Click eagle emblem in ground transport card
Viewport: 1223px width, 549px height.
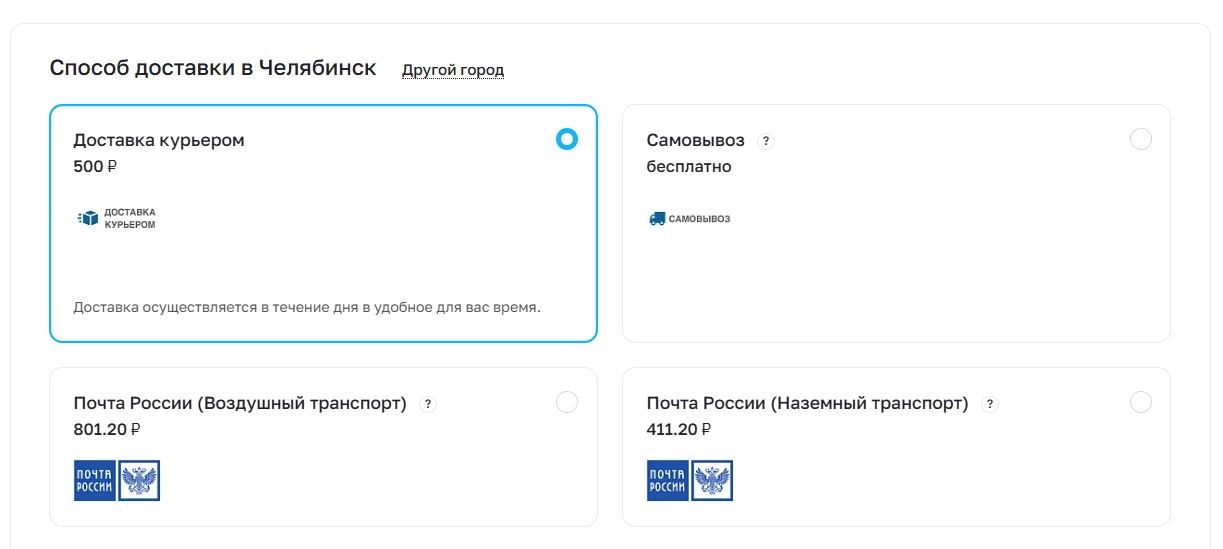tap(712, 480)
